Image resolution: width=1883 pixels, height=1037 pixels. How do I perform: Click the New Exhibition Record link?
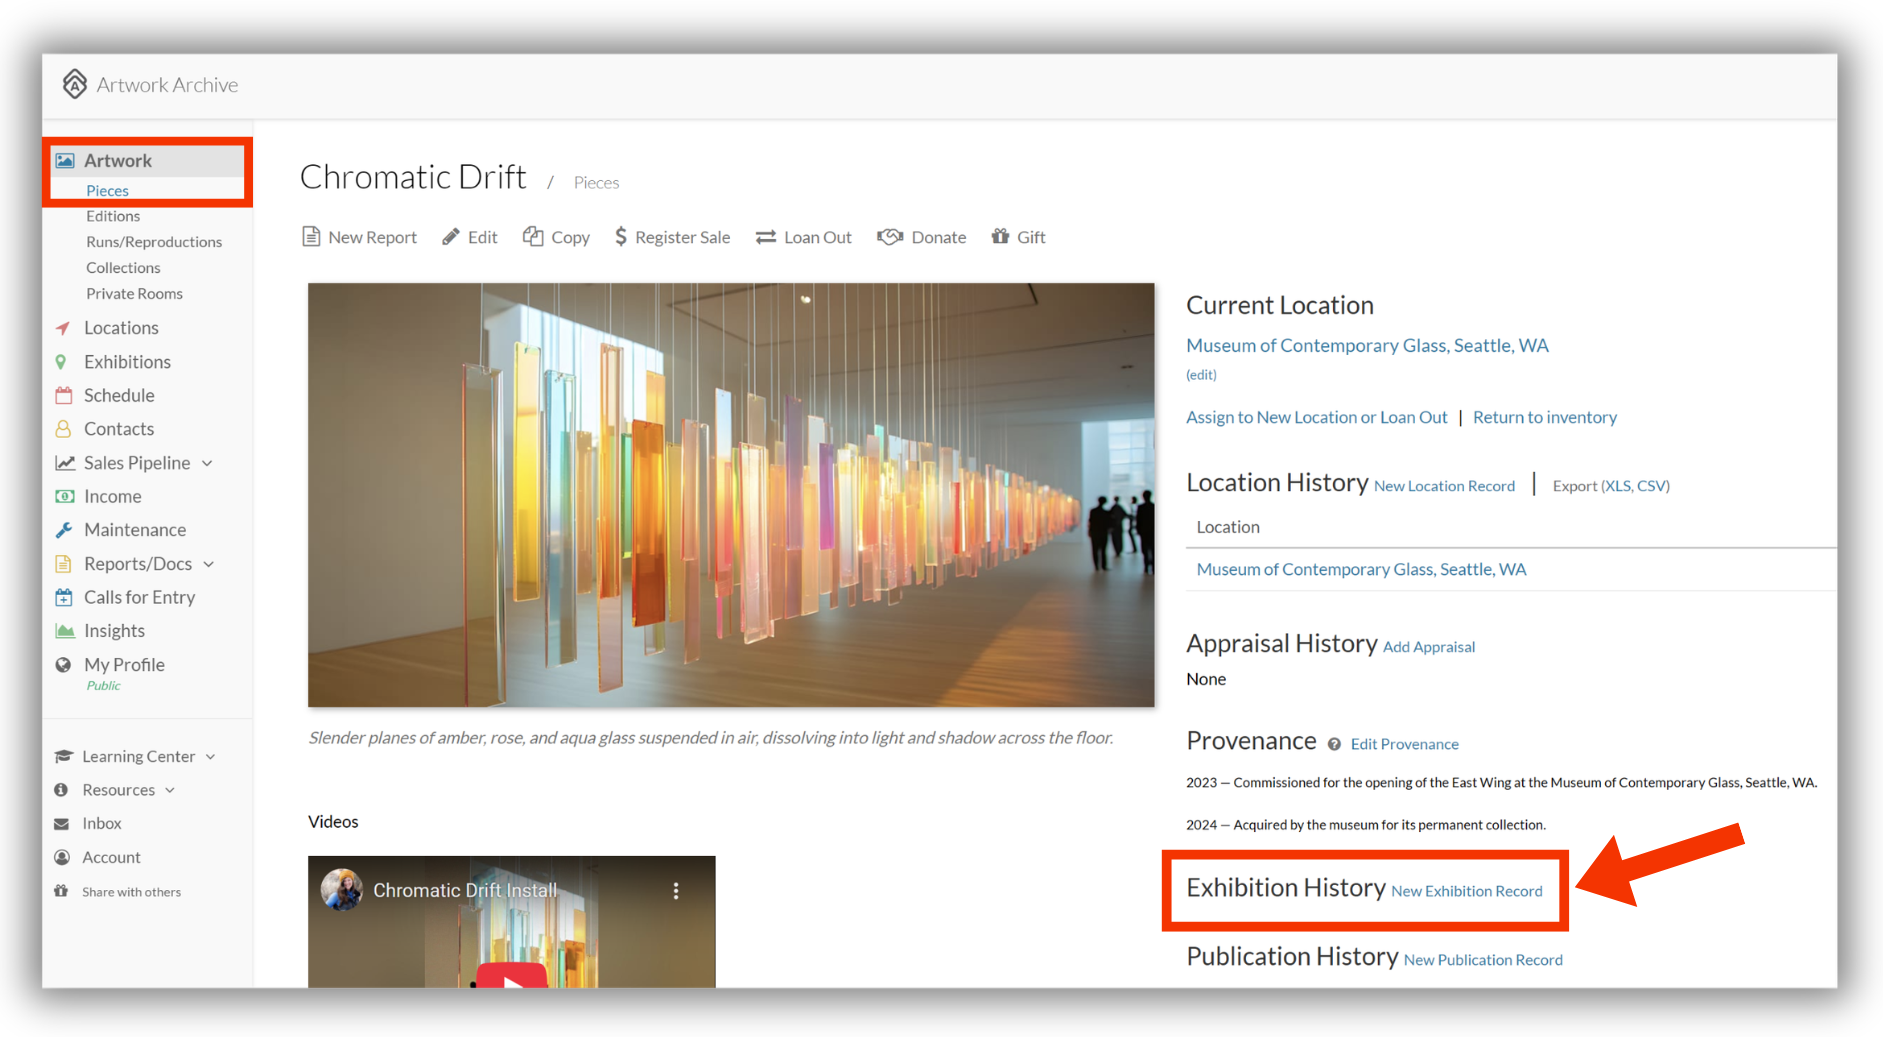1467,891
